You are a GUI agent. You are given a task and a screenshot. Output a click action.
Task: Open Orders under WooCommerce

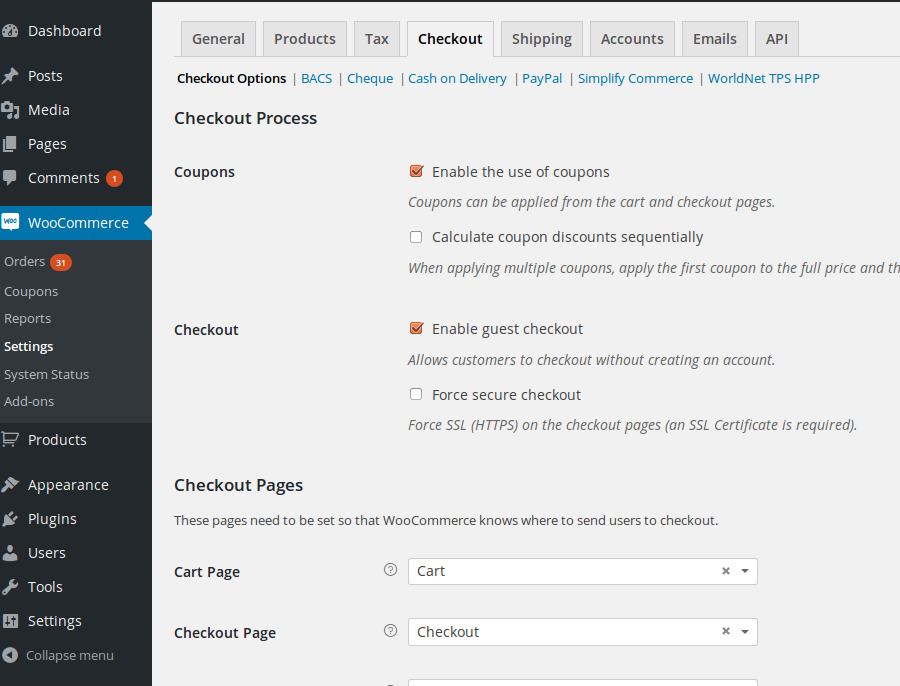coord(24,262)
